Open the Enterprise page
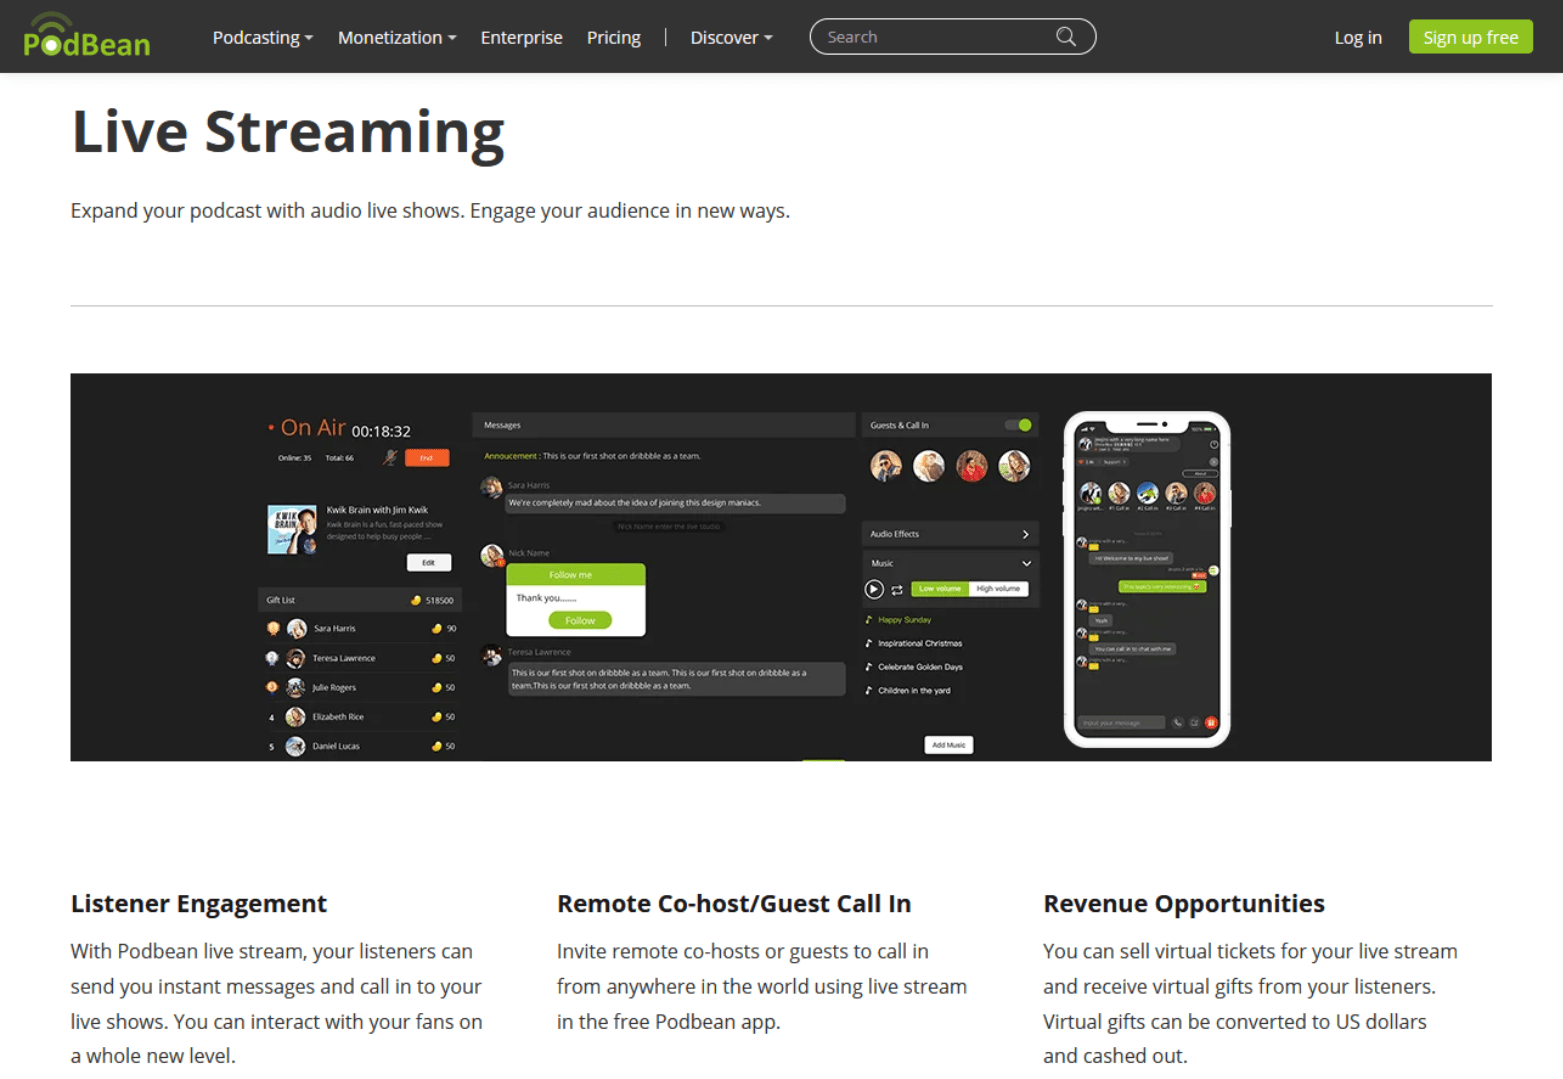Viewport: 1563px width, 1079px height. (521, 37)
